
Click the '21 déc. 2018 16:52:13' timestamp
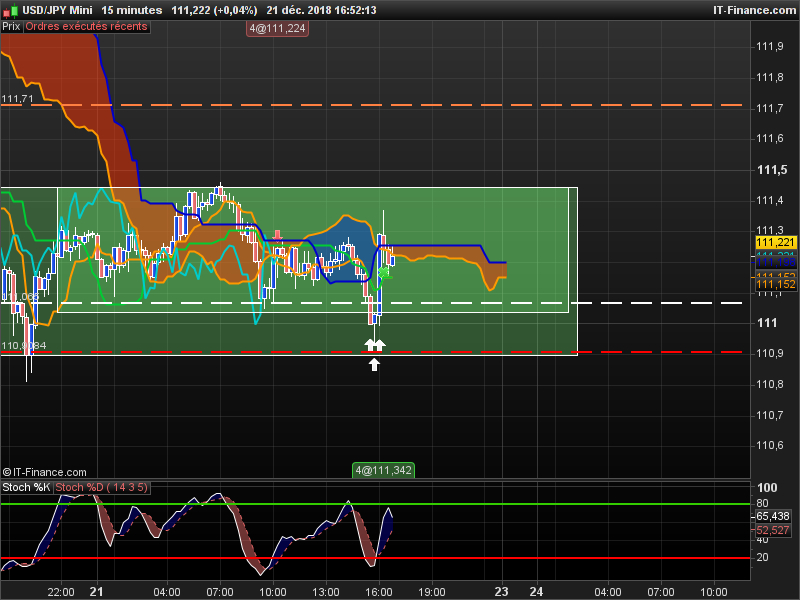pos(321,10)
